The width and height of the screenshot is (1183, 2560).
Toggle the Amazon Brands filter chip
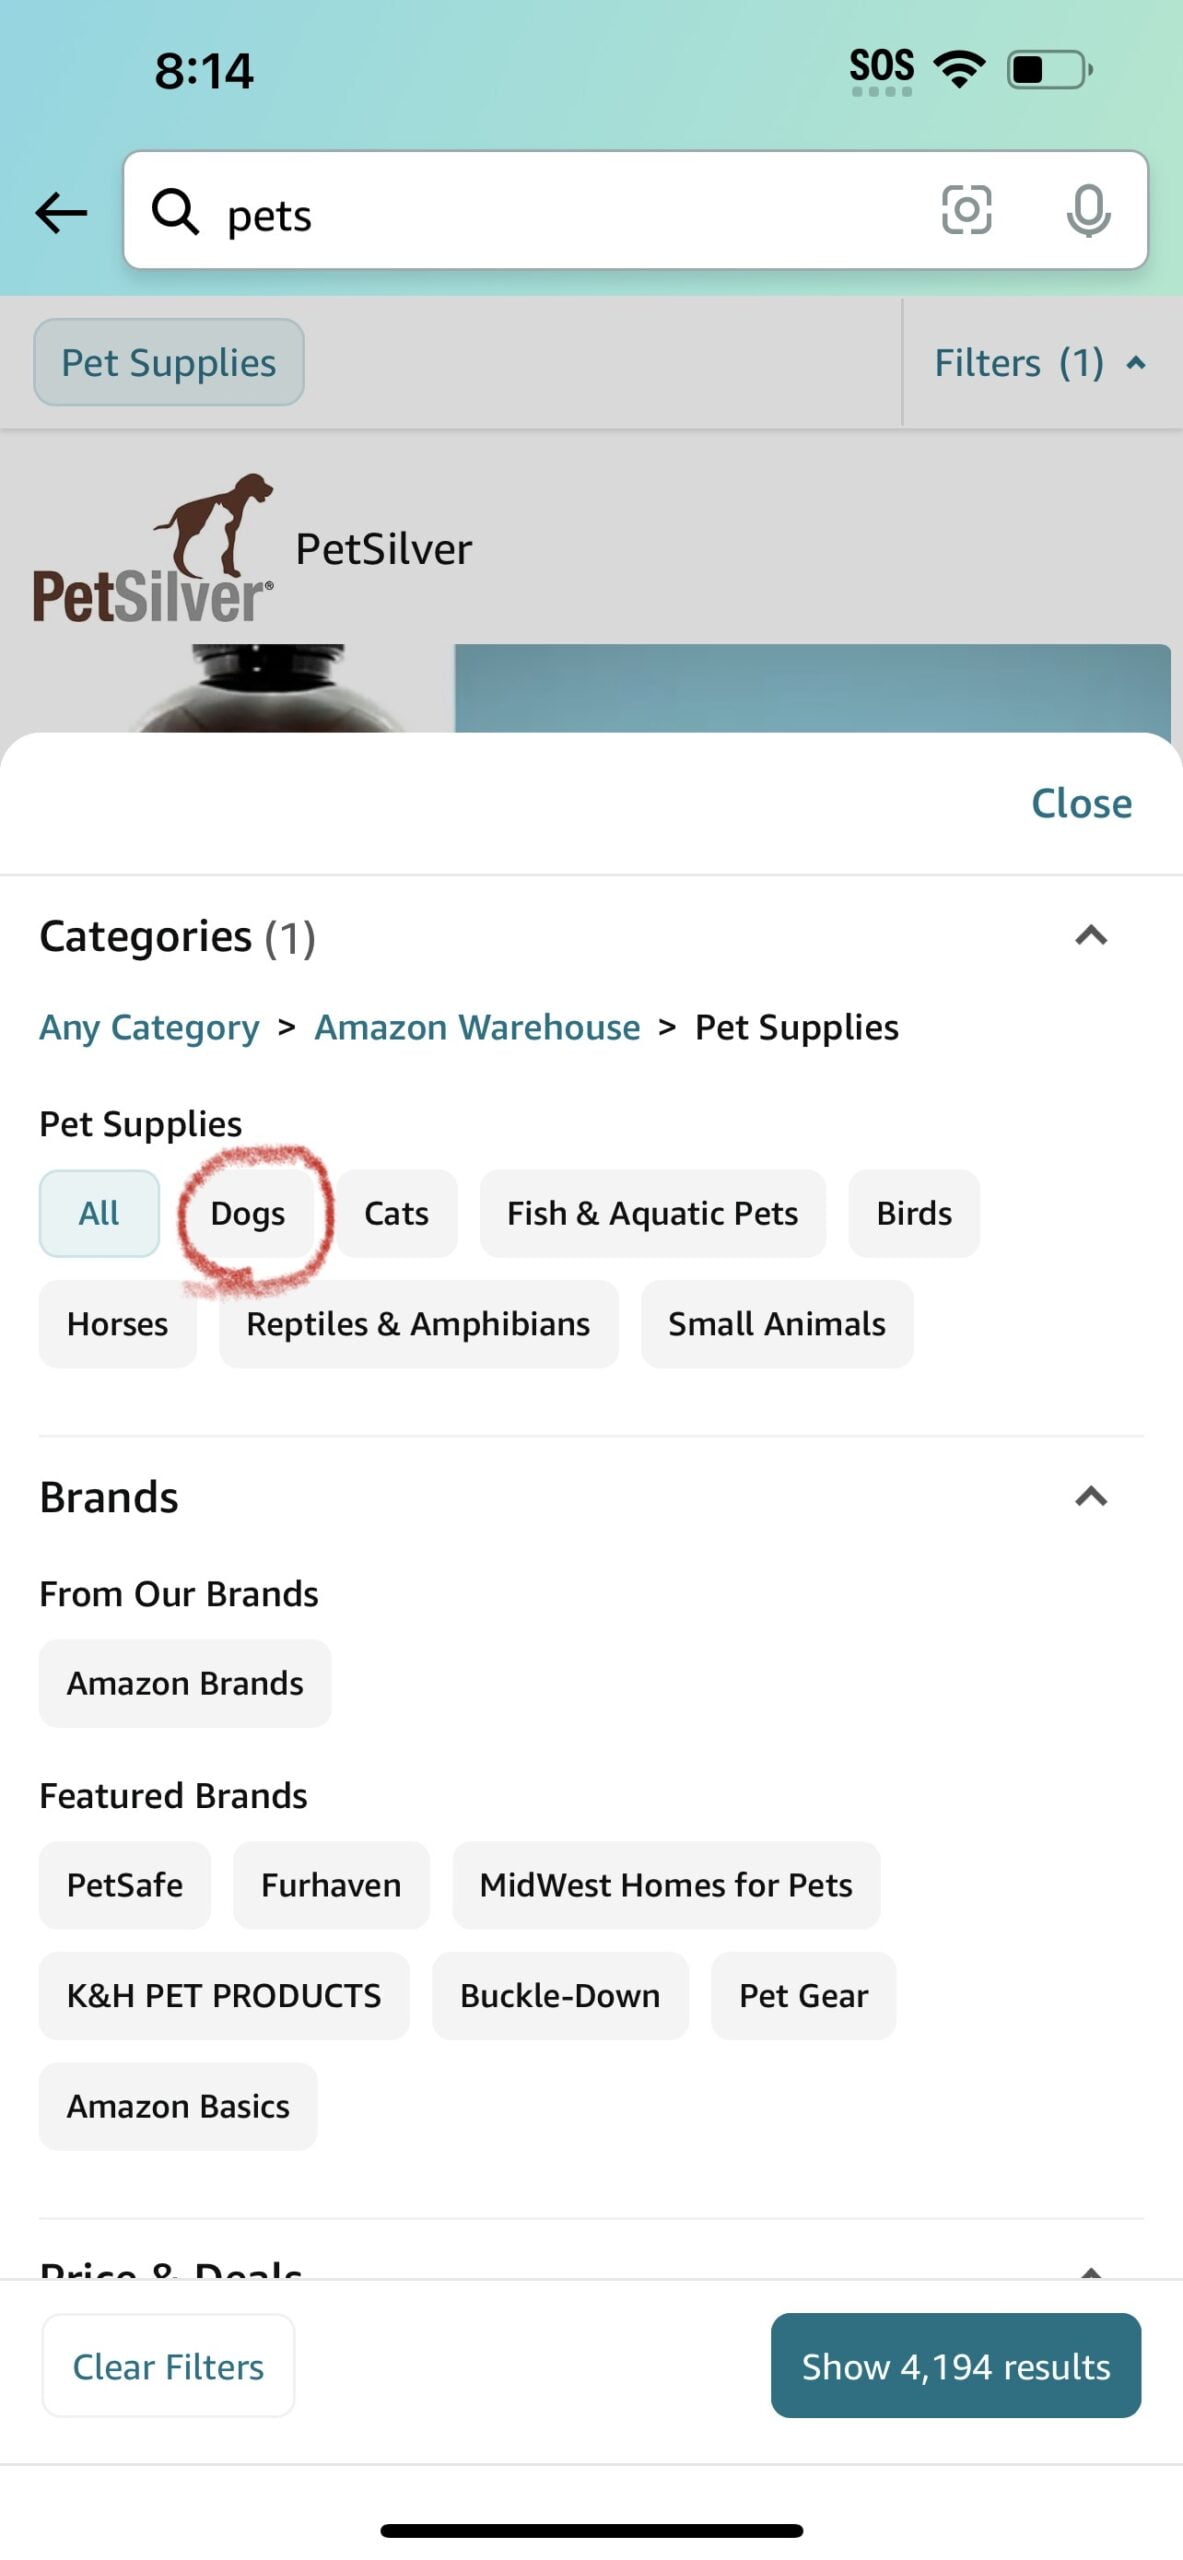coord(185,1683)
